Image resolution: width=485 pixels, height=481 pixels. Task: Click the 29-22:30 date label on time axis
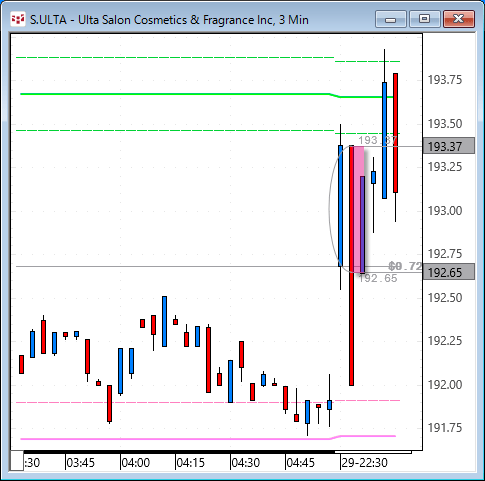coord(365,463)
